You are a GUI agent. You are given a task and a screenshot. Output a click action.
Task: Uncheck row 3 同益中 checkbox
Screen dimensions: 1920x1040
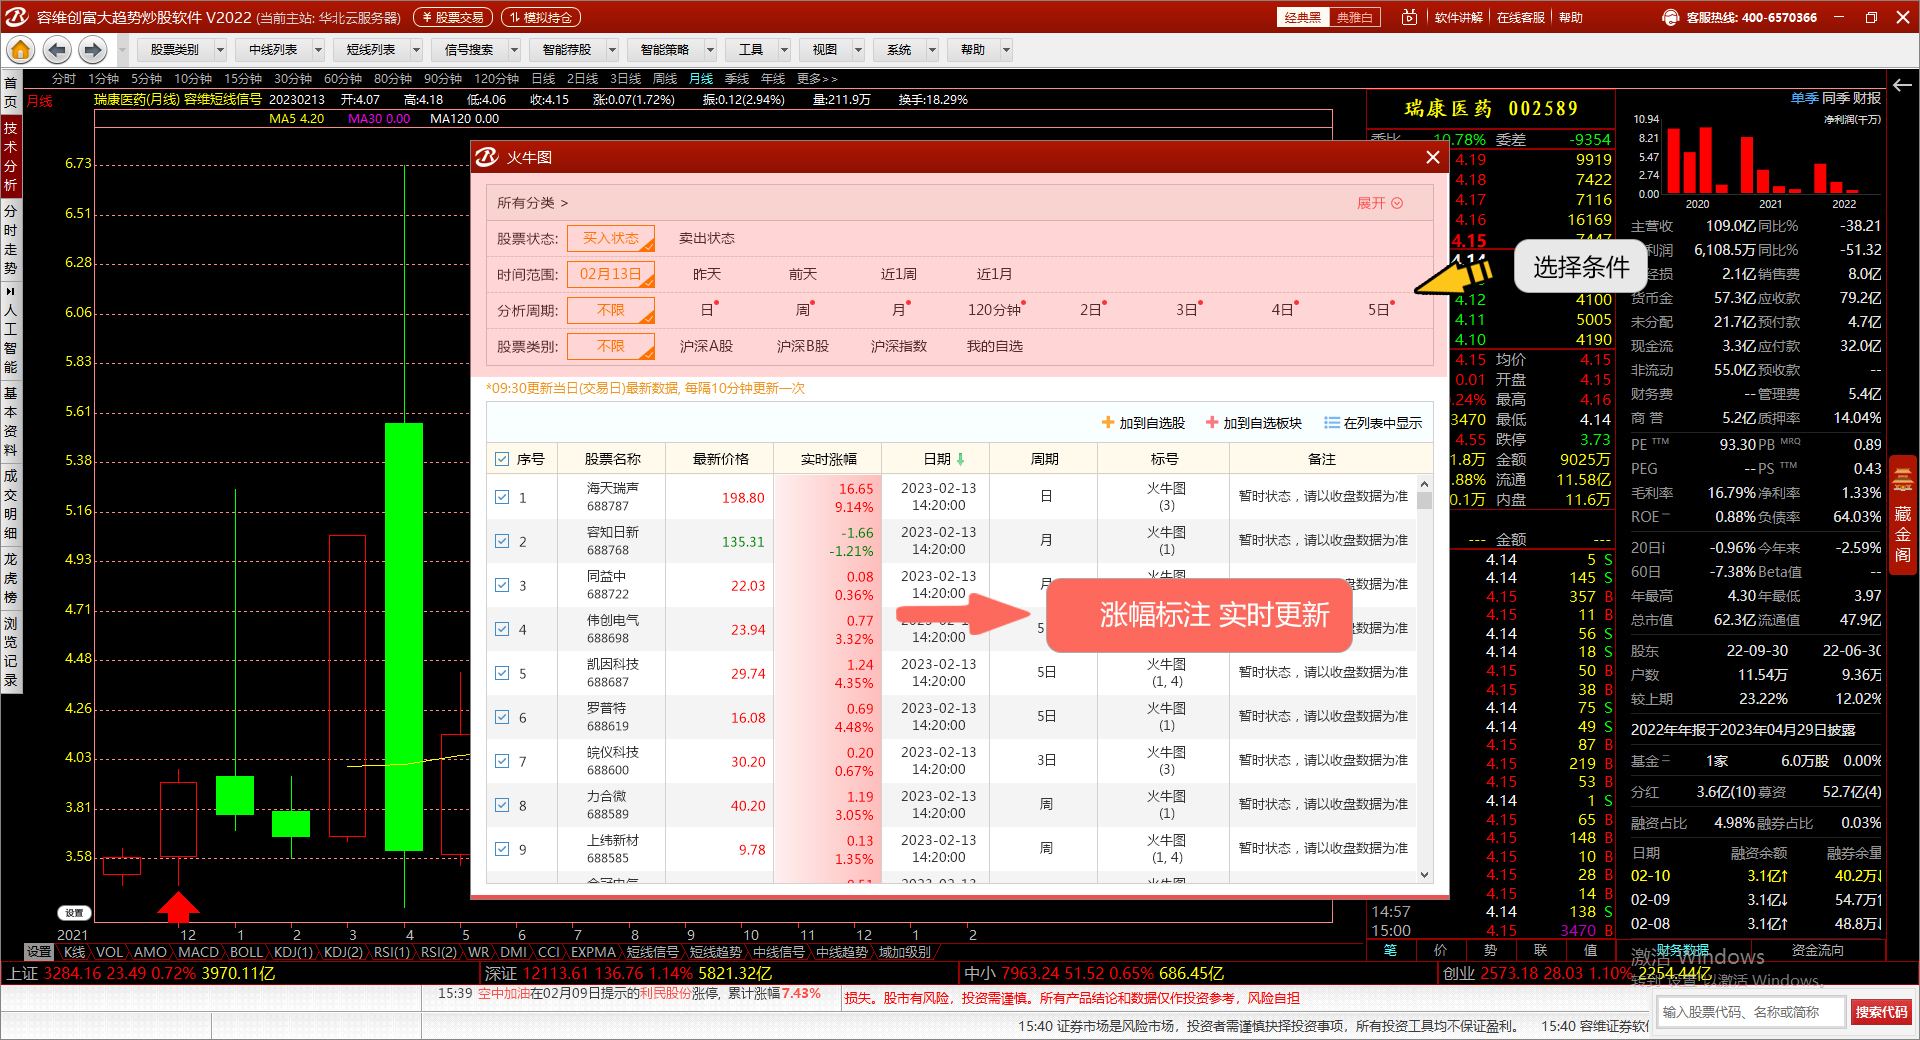(x=502, y=585)
